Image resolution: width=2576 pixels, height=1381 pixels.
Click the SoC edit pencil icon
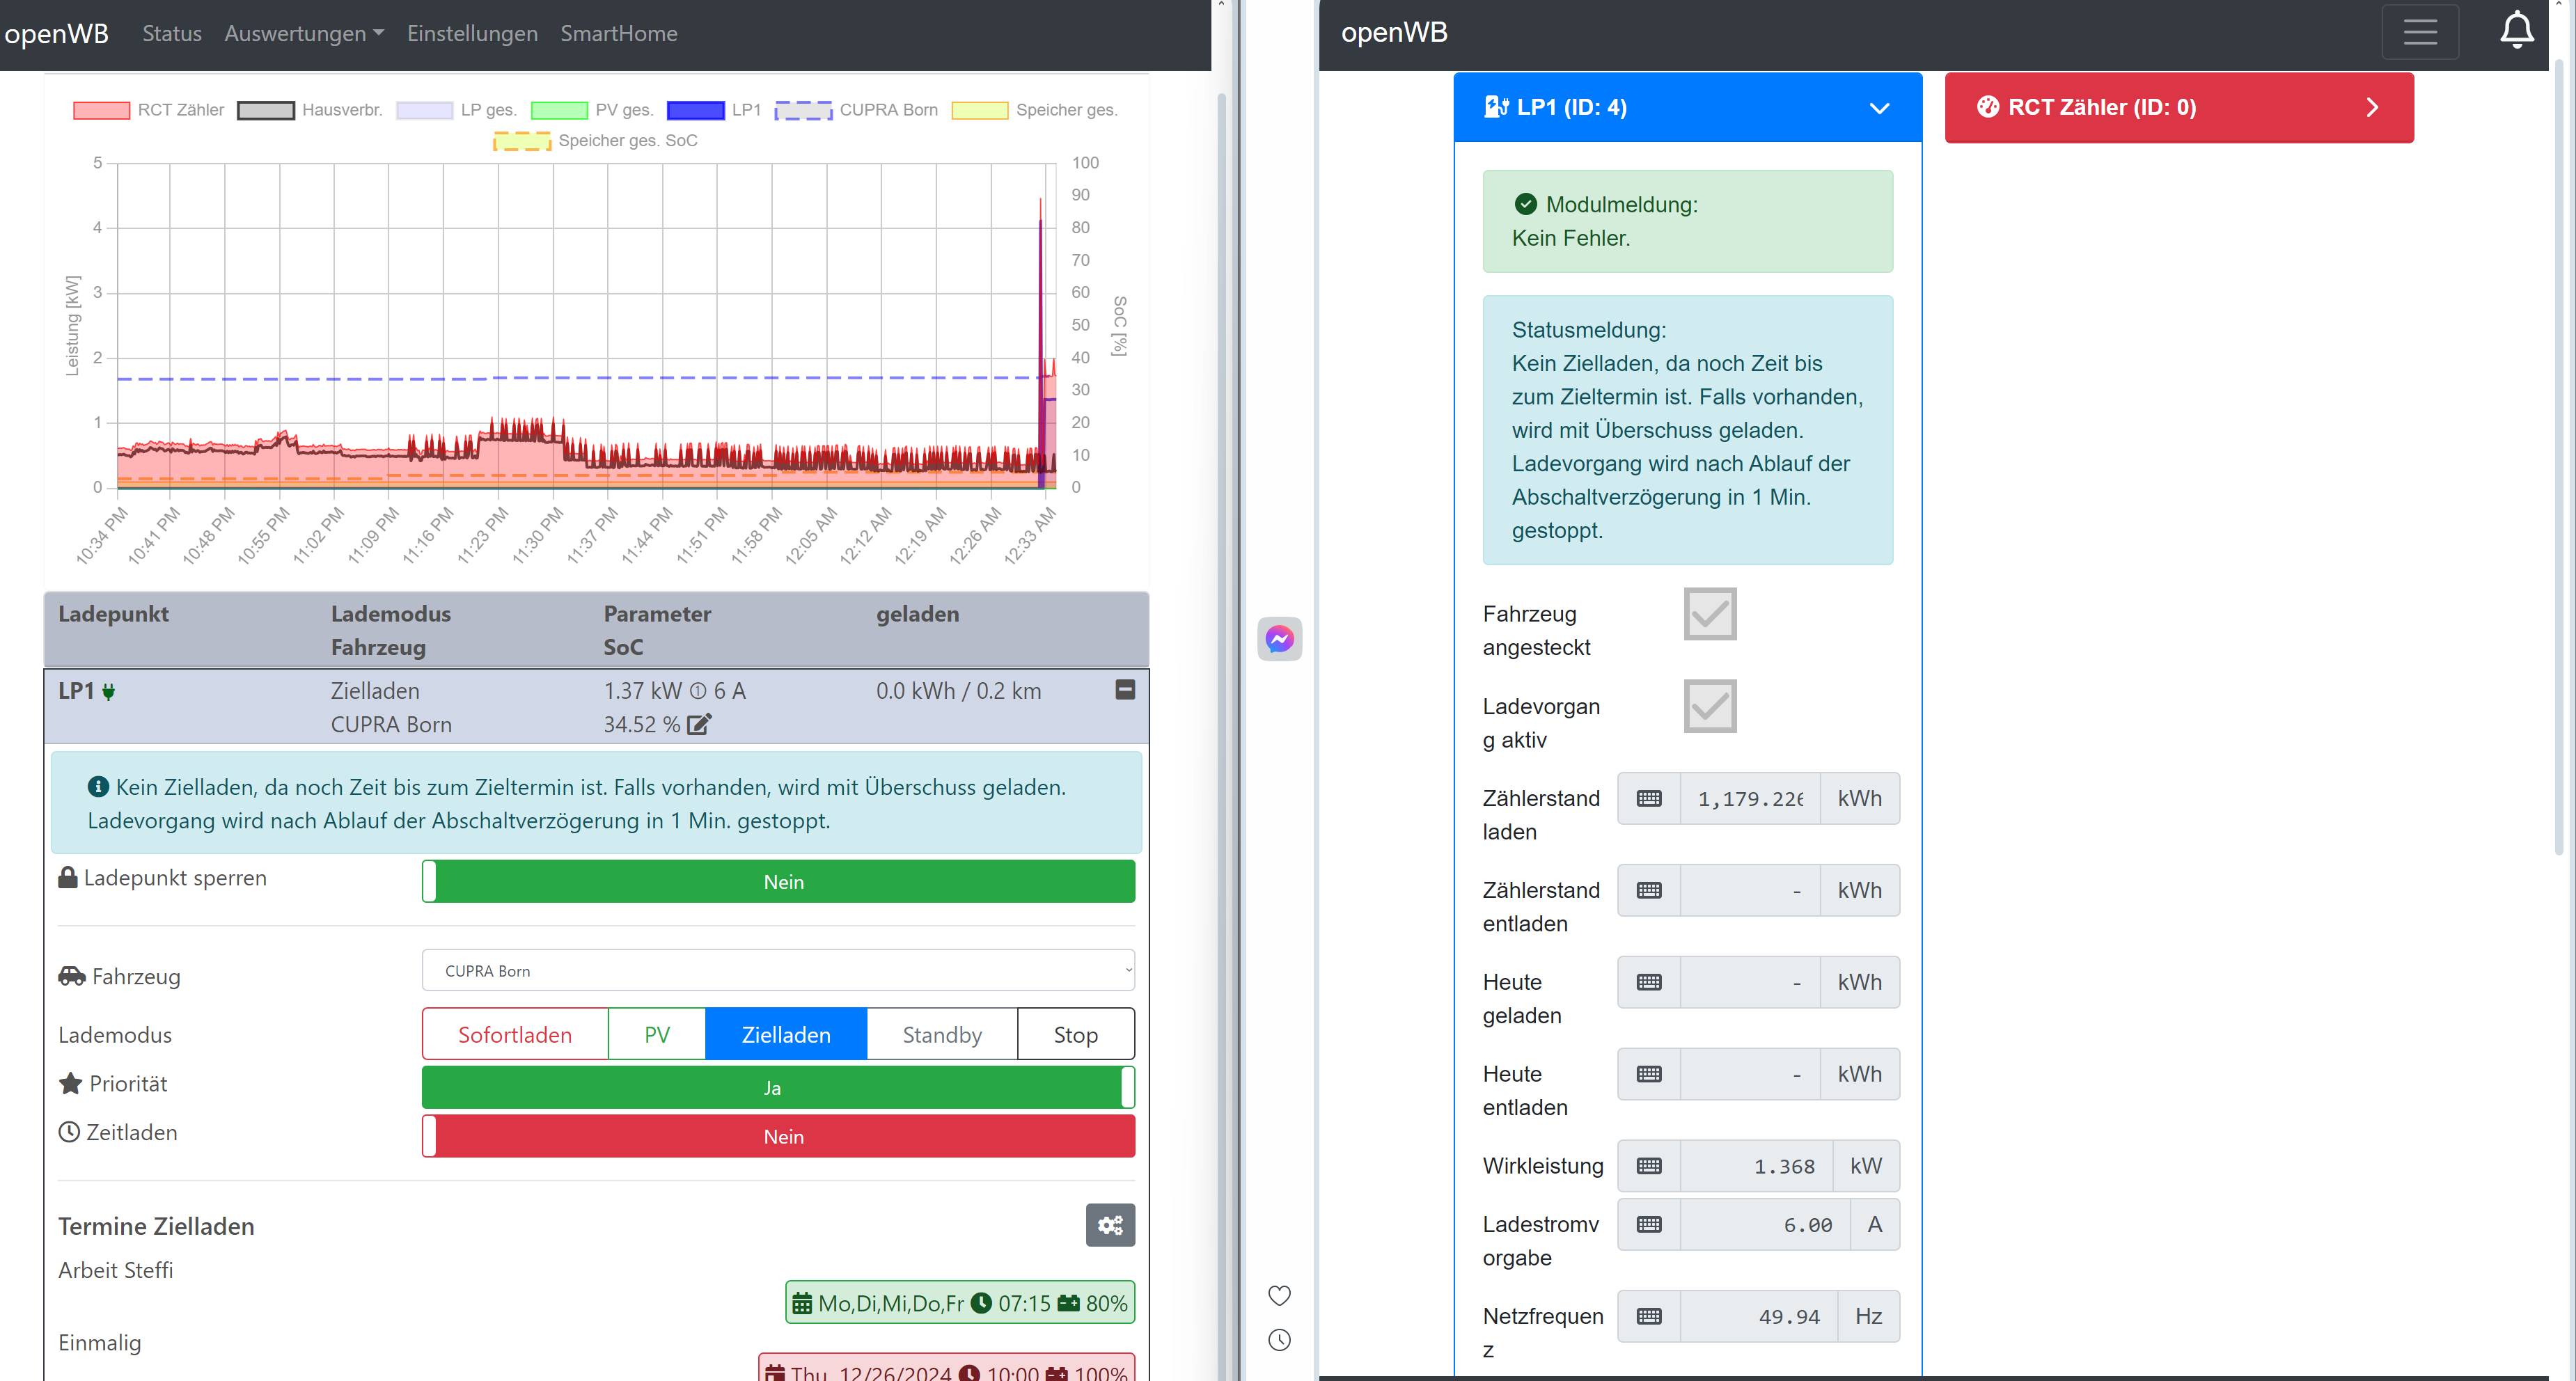click(699, 724)
